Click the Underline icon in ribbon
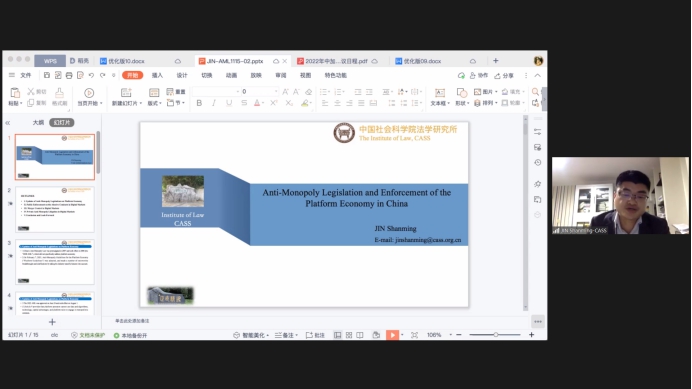 click(x=229, y=103)
